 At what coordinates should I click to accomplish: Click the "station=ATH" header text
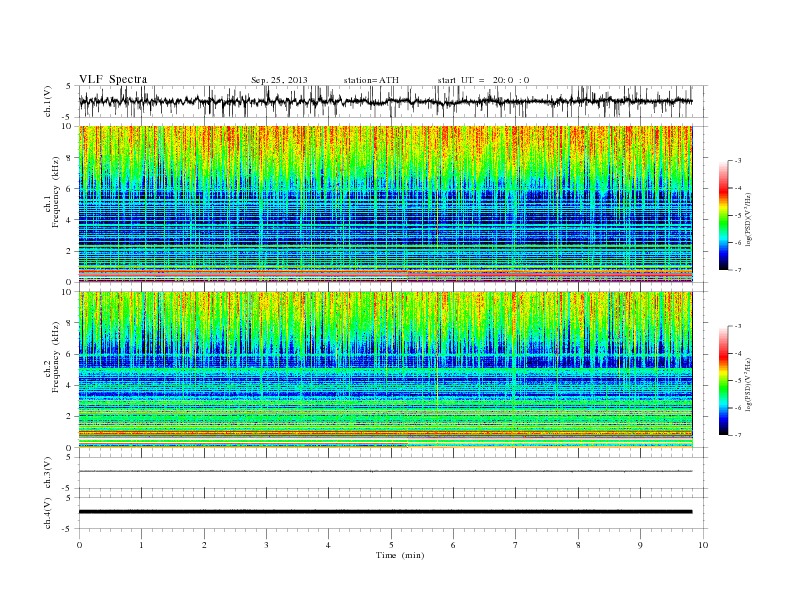coord(371,80)
